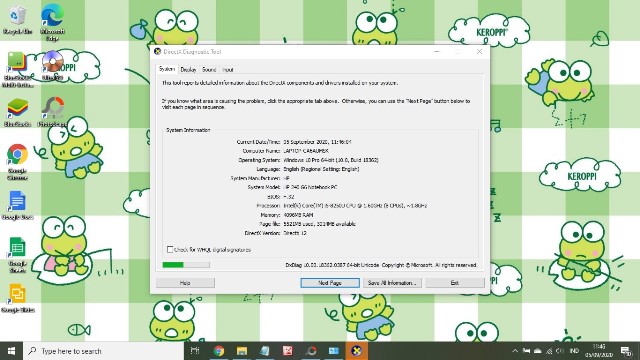Screen dimensions: 640x360
Task: Enable Check for WHQL digital signatures
Action: (x=170, y=249)
